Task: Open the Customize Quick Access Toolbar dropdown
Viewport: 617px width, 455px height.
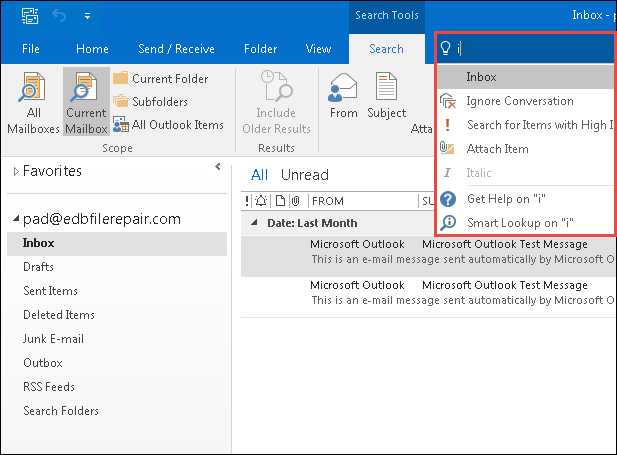Action: click(87, 16)
